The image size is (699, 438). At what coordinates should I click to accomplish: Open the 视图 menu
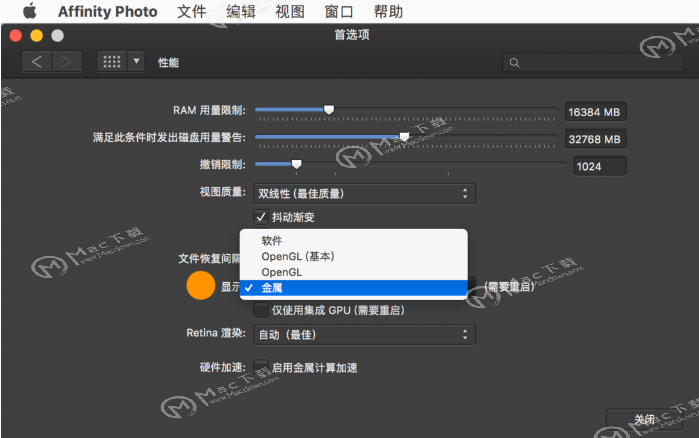[x=290, y=12]
